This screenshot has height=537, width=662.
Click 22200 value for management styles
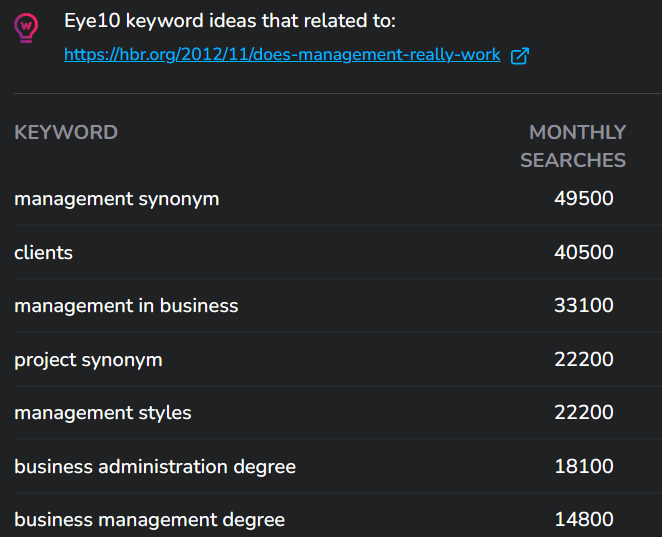pyautogui.click(x=584, y=412)
